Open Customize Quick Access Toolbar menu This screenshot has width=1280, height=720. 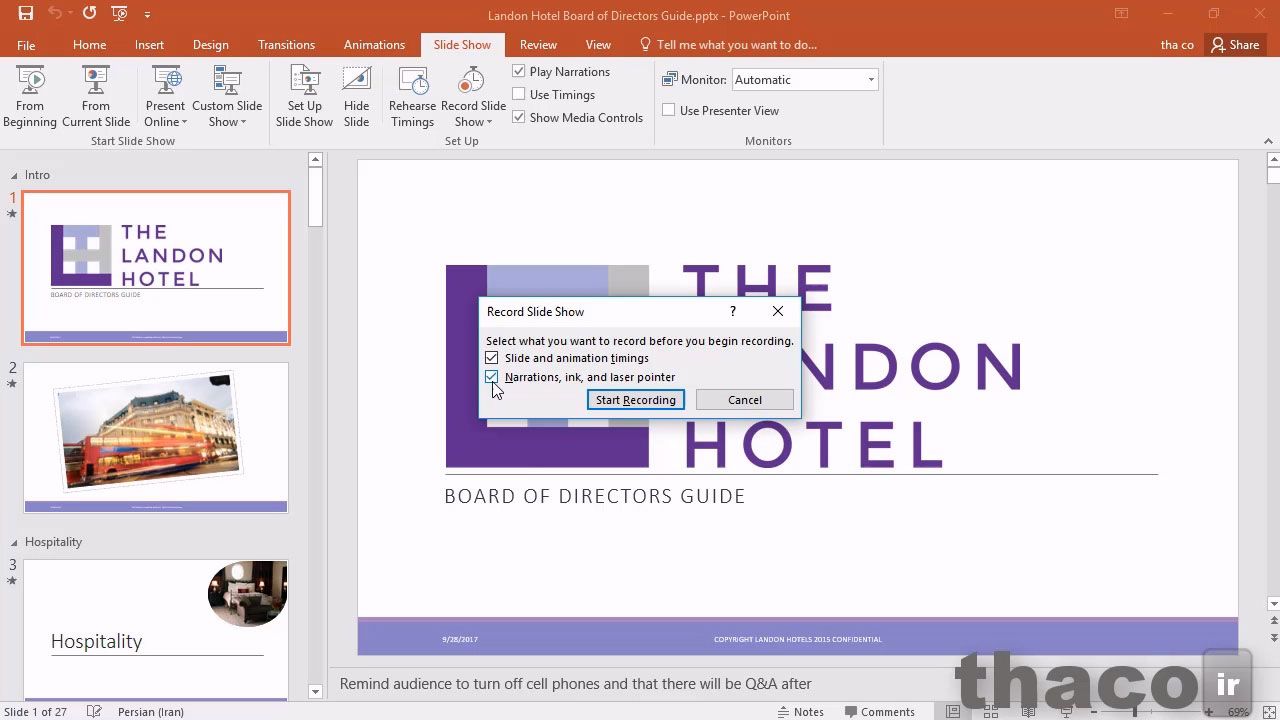147,15
